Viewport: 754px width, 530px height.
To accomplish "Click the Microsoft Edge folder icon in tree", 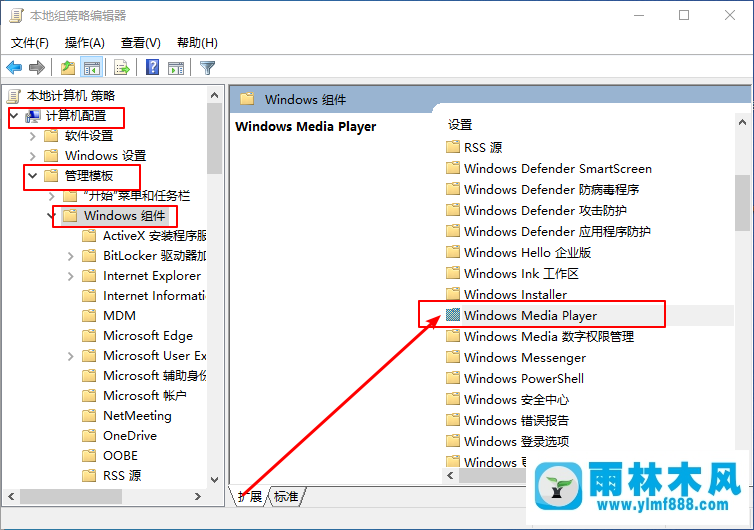I will (x=89, y=336).
